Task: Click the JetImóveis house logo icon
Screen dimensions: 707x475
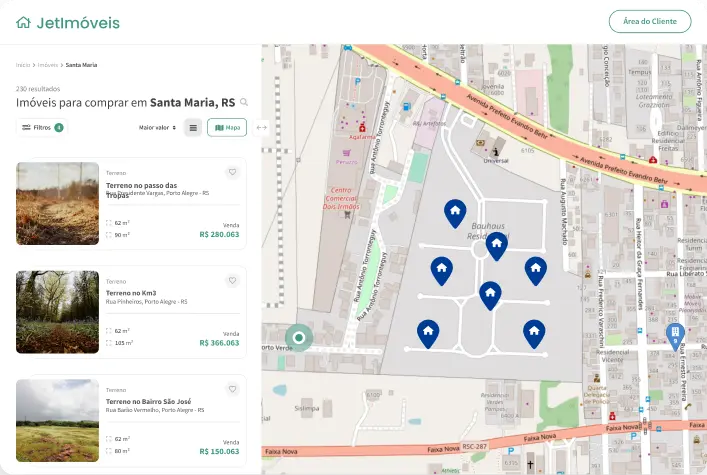Action: [23, 23]
